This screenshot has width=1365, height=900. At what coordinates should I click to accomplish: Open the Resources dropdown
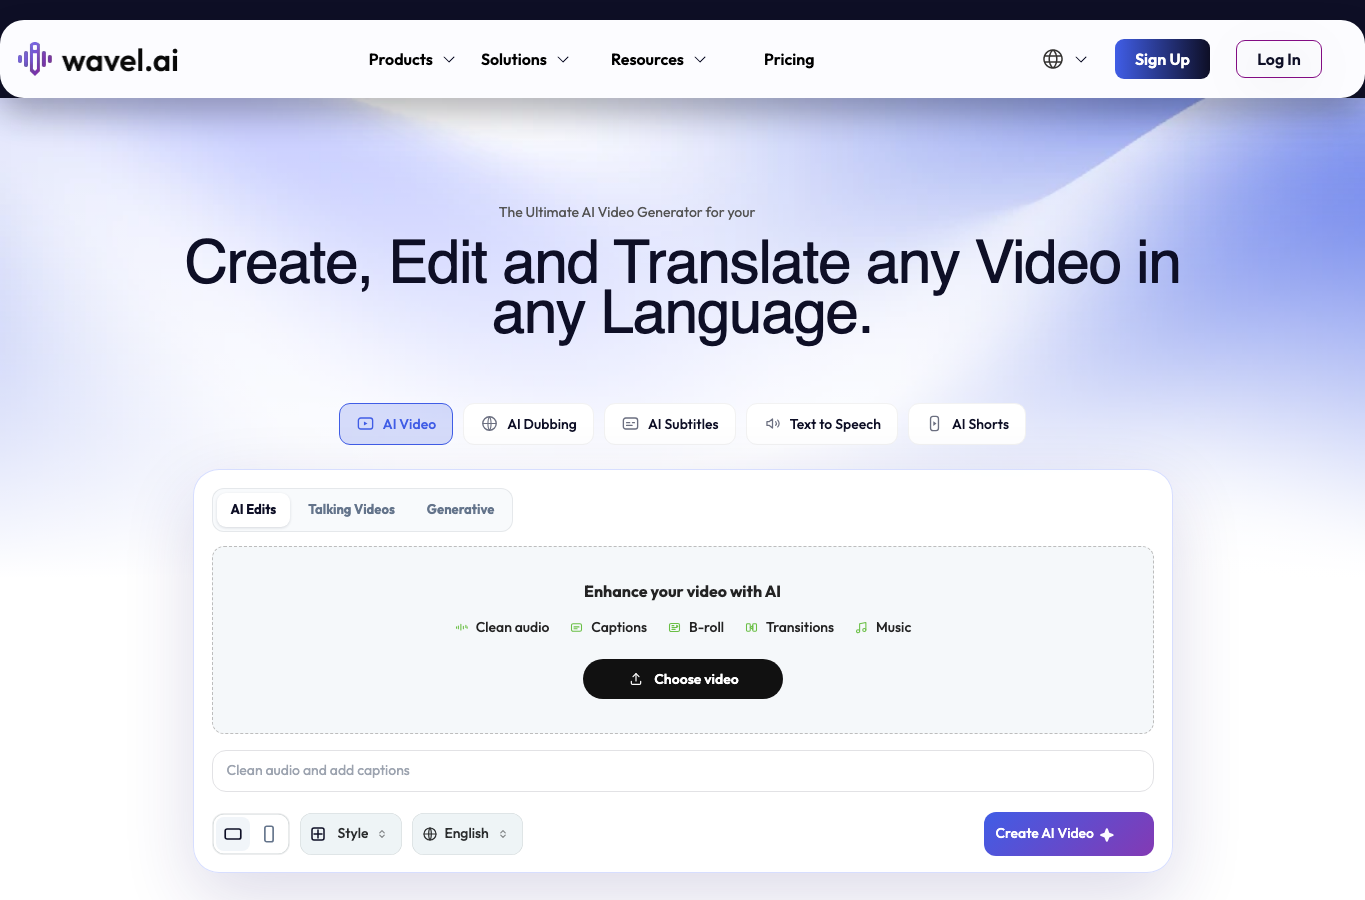click(x=658, y=59)
